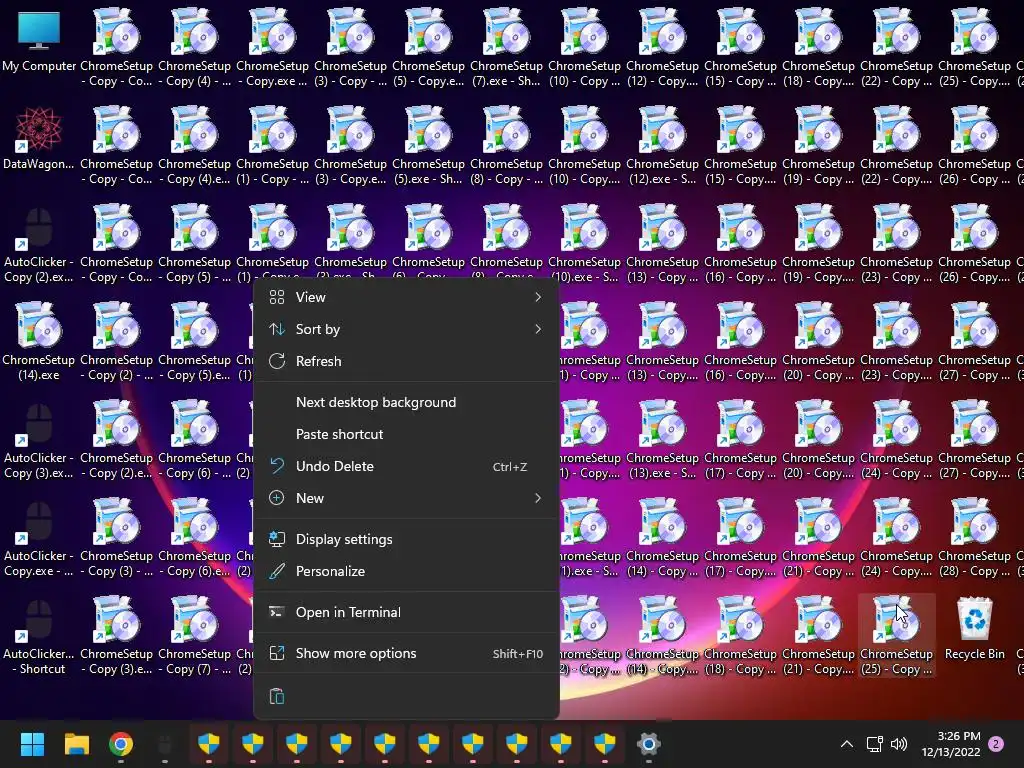Image resolution: width=1024 pixels, height=768 pixels.
Task: Expand the New submenu arrow
Action: point(537,498)
